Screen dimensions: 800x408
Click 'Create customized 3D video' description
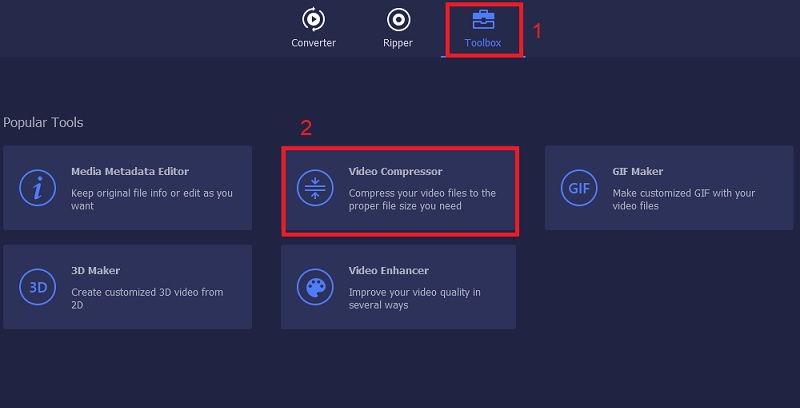[147, 298]
